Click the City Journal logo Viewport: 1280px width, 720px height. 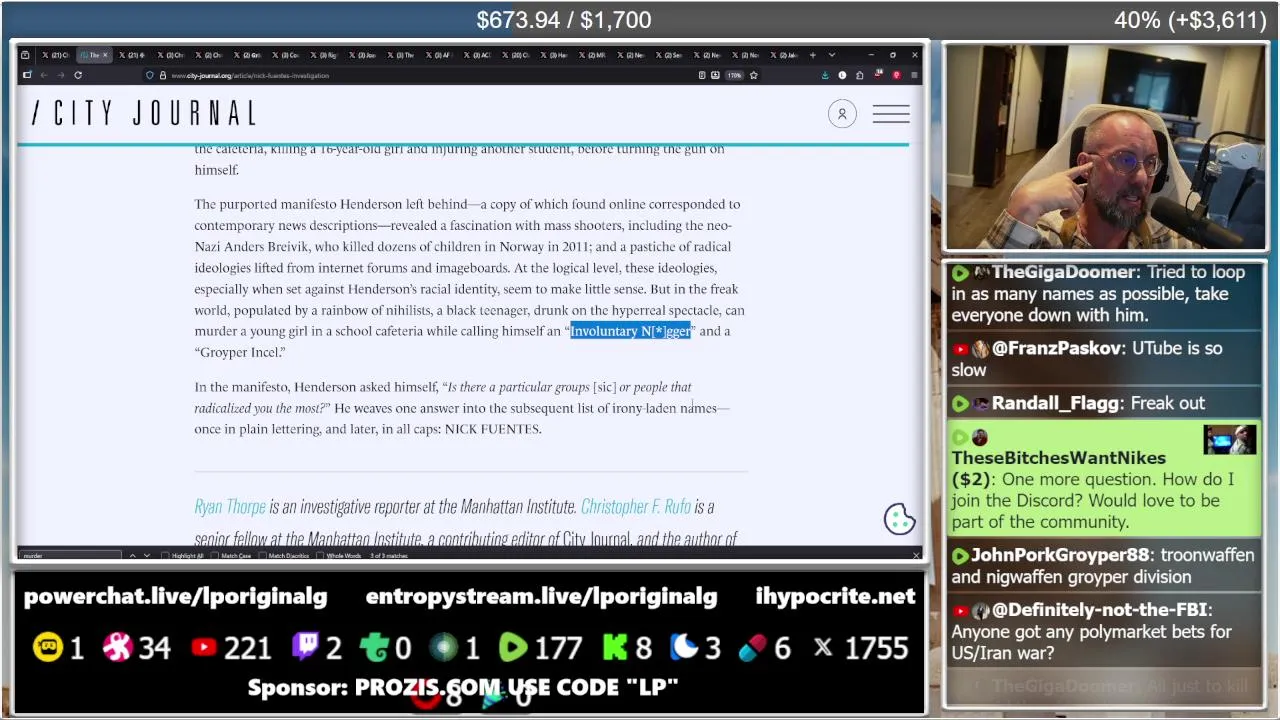[145, 113]
